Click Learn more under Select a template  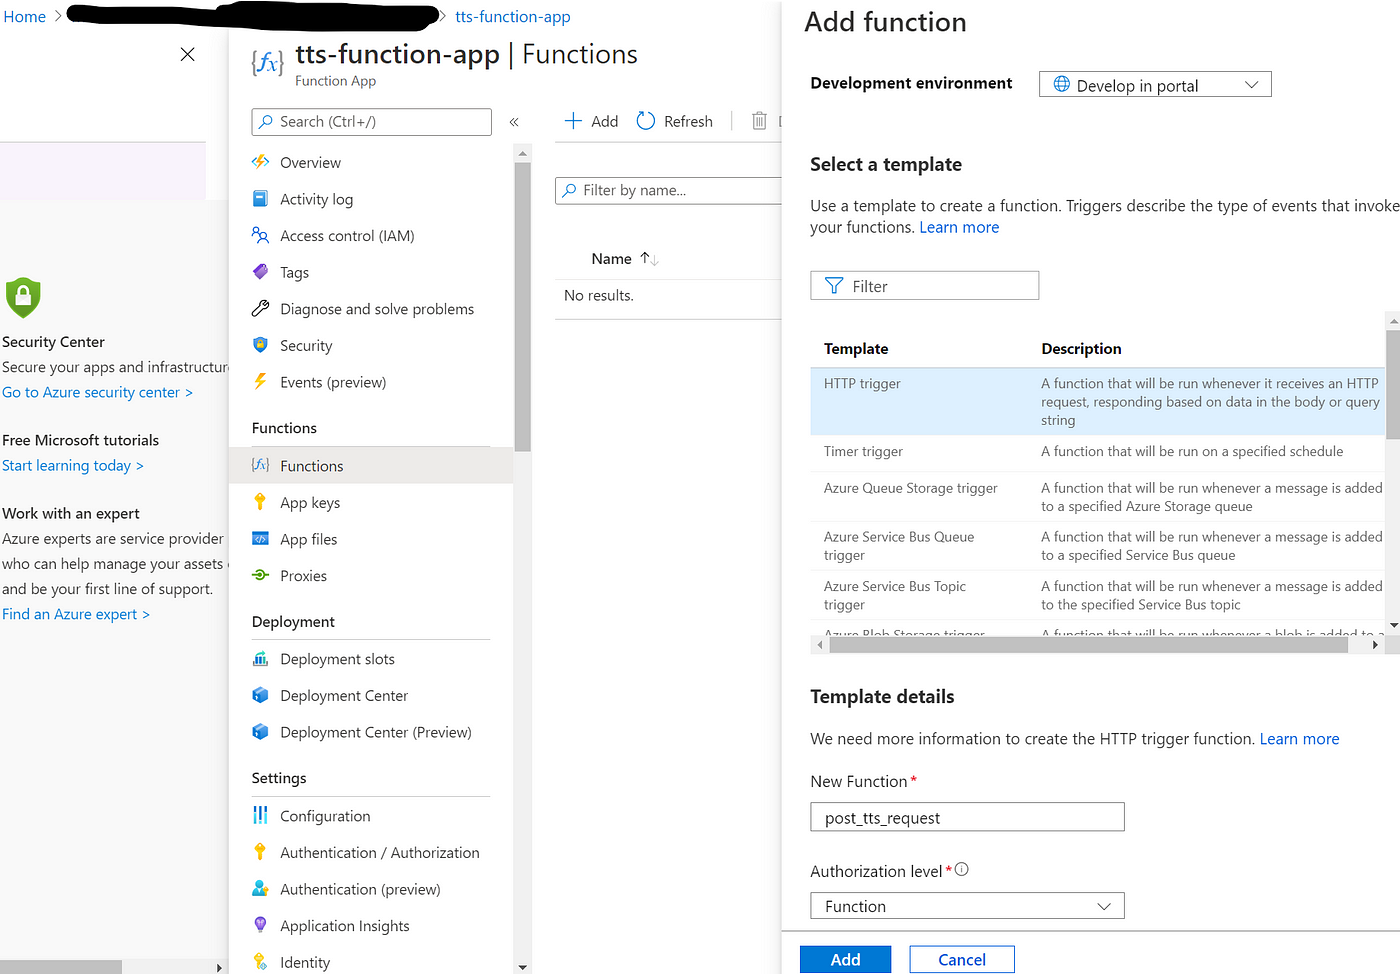point(959,228)
